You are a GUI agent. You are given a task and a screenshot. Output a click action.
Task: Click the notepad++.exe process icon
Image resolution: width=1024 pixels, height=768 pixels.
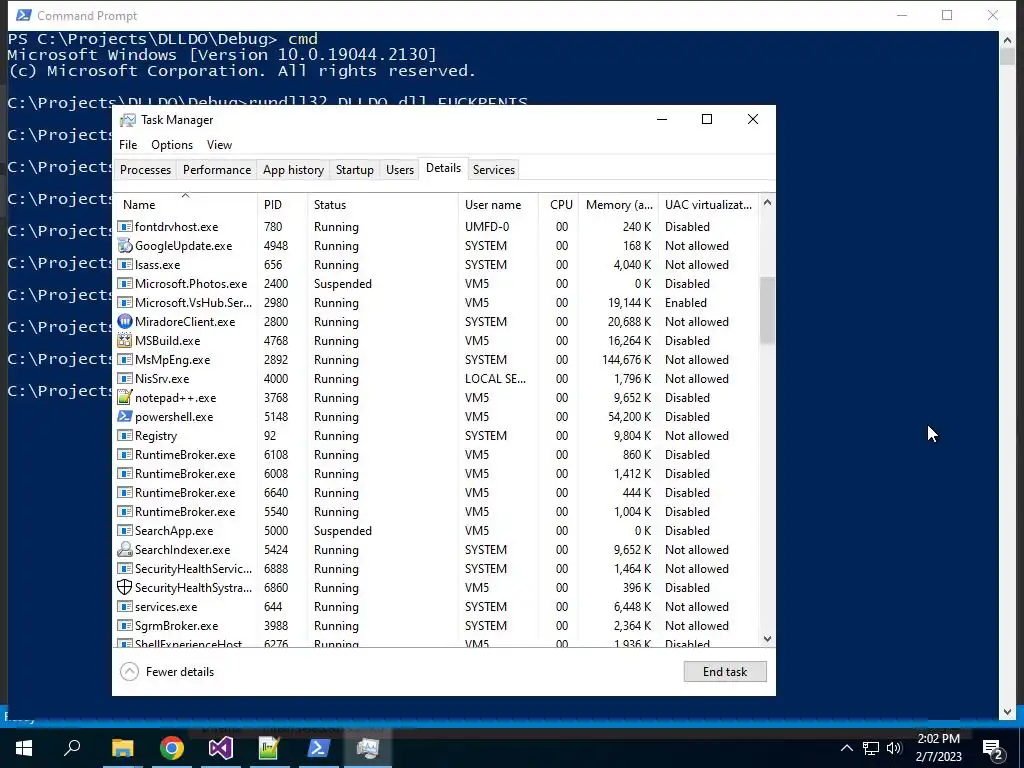124,398
